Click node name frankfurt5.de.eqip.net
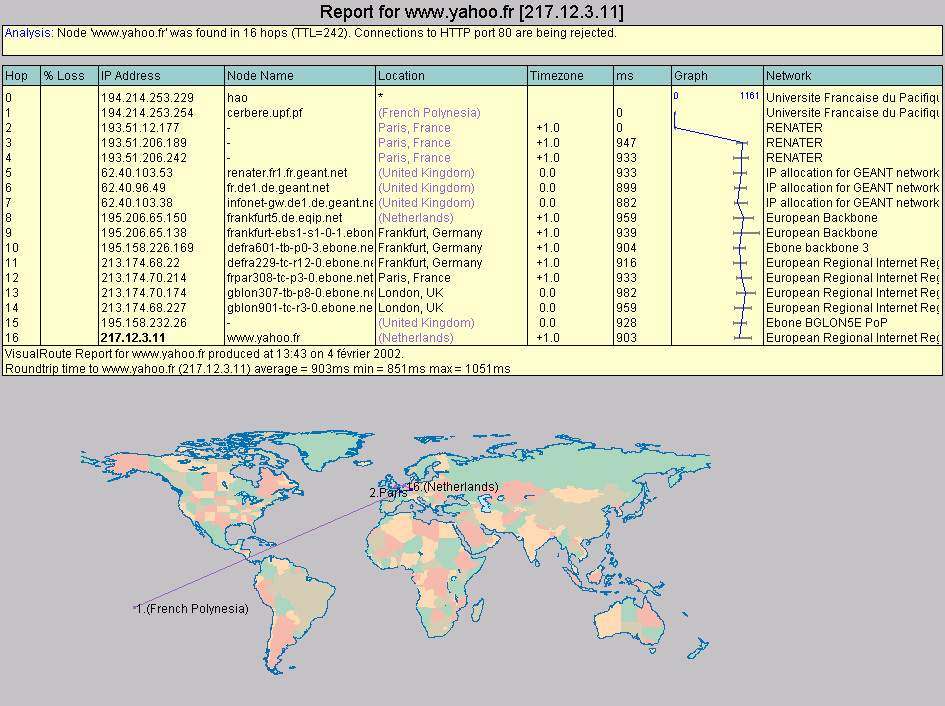 [284, 218]
